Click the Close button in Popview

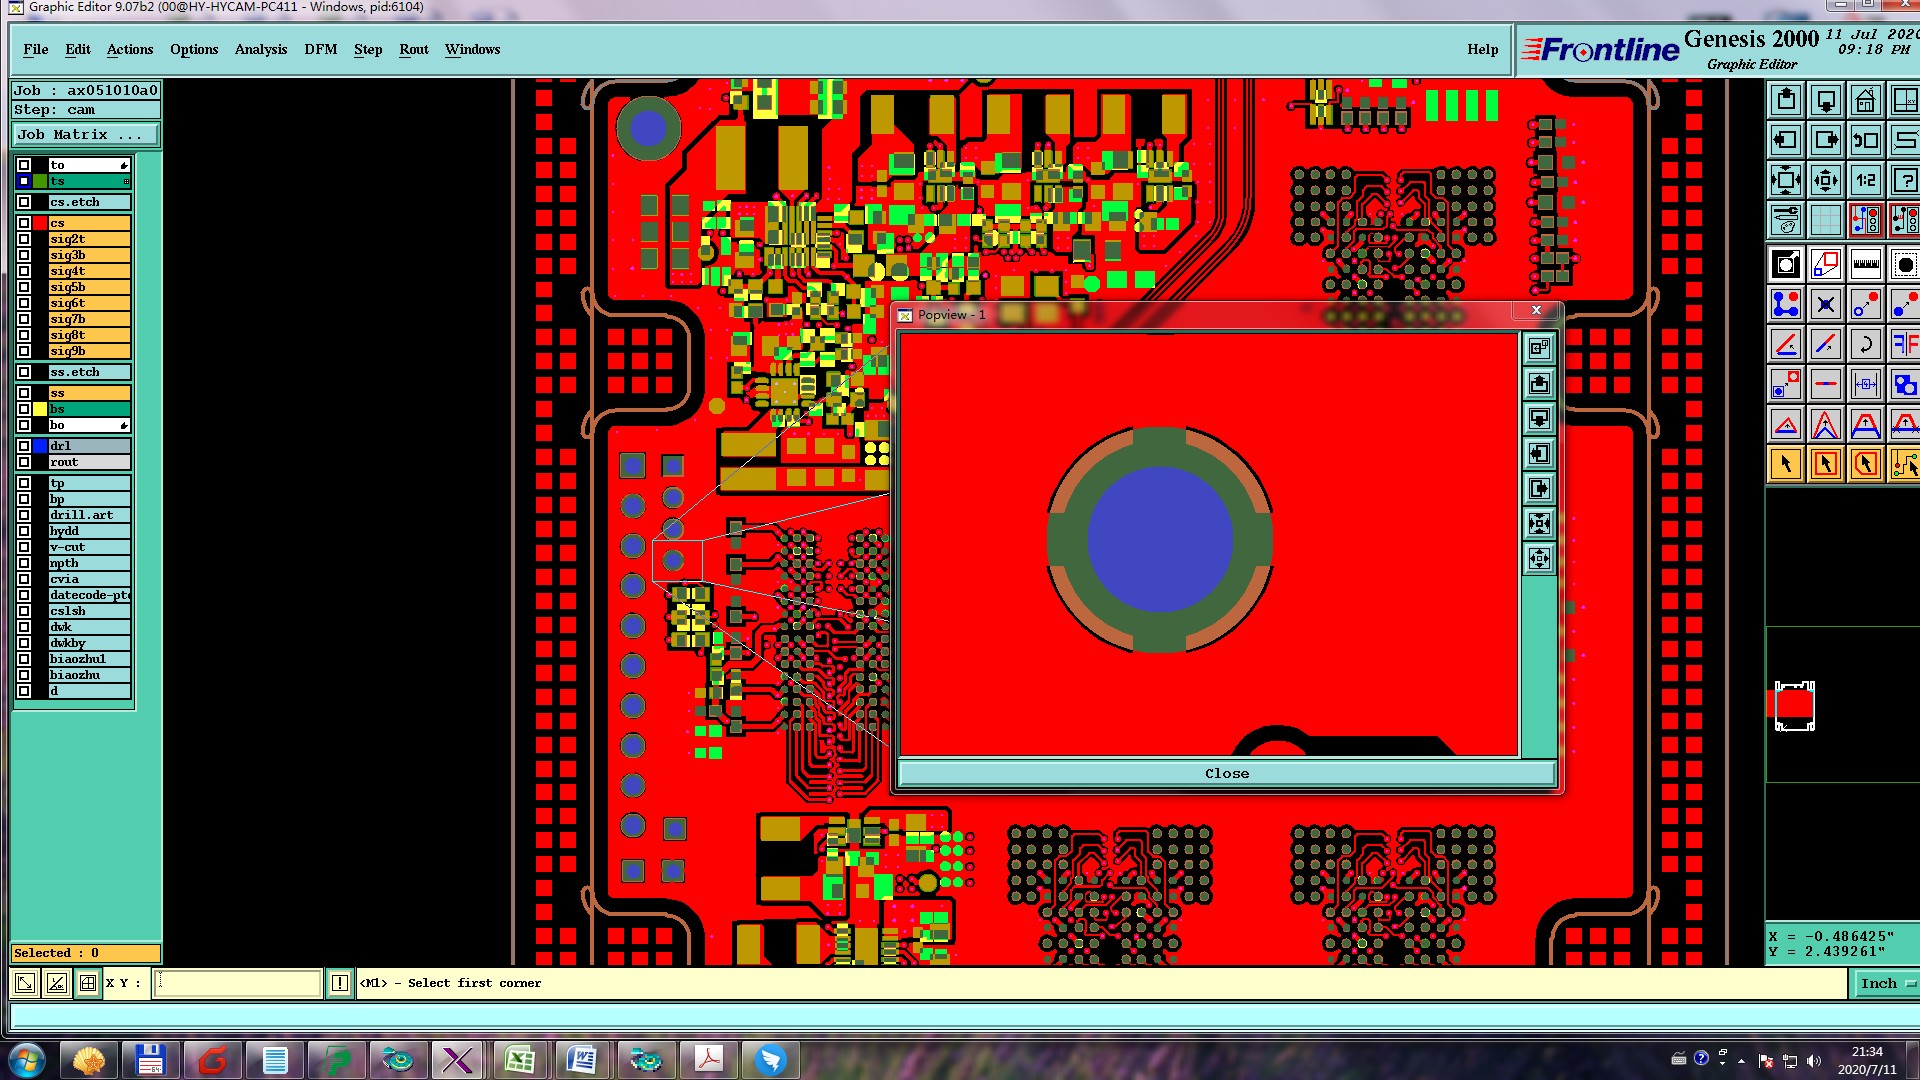(1226, 773)
